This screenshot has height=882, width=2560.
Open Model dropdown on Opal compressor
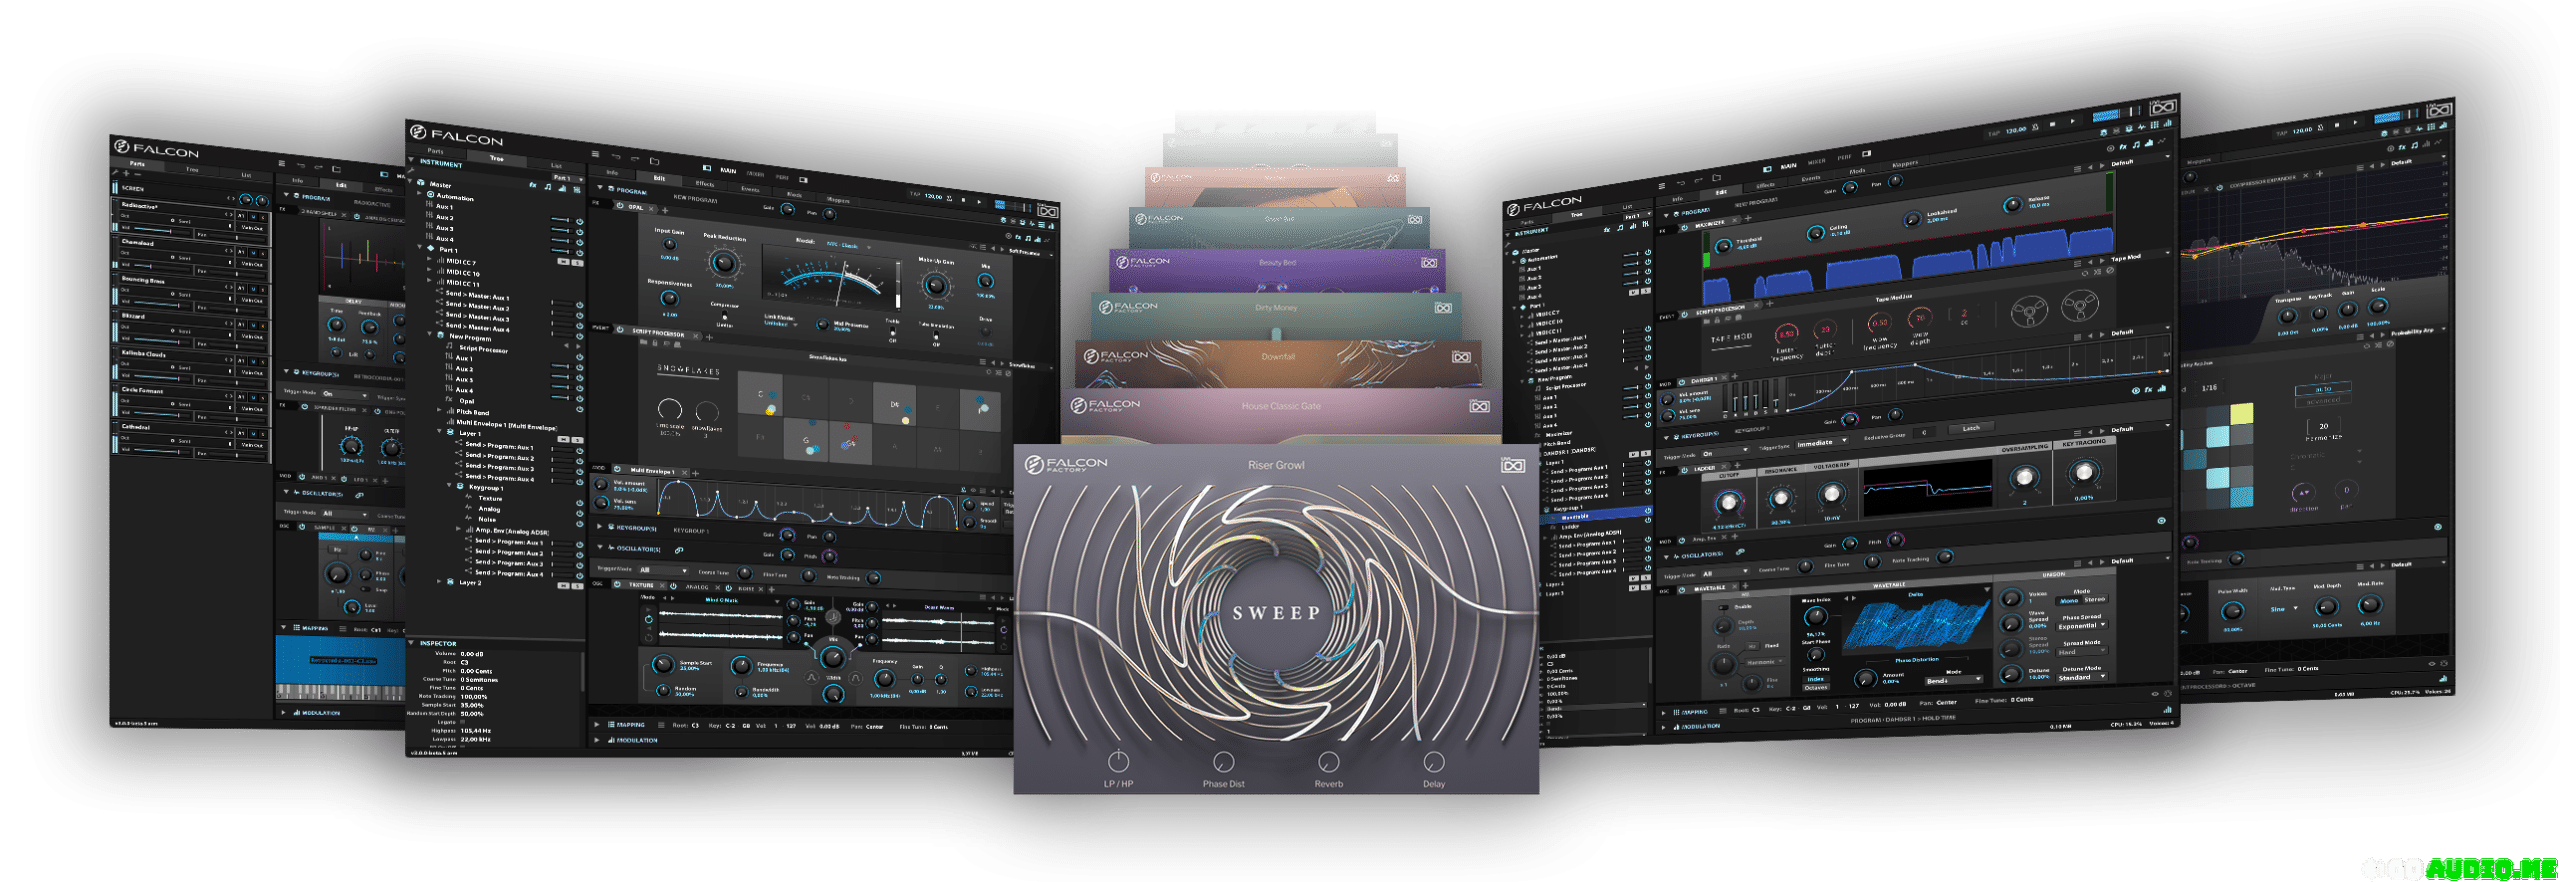[x=848, y=246]
